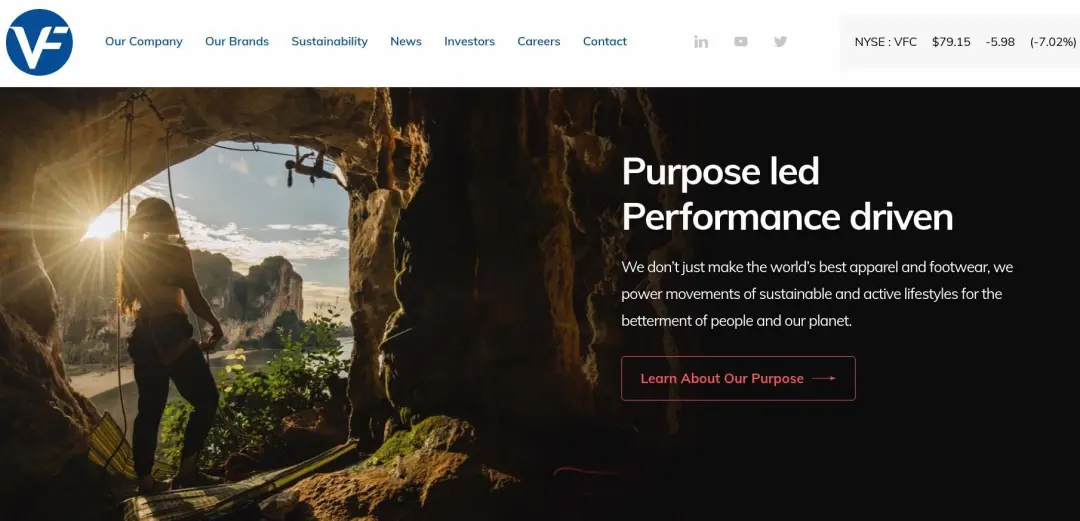Screen dimensions: 1080x521
Task: Click the hero paragraph about apparel and footwear
Action: 817,294
